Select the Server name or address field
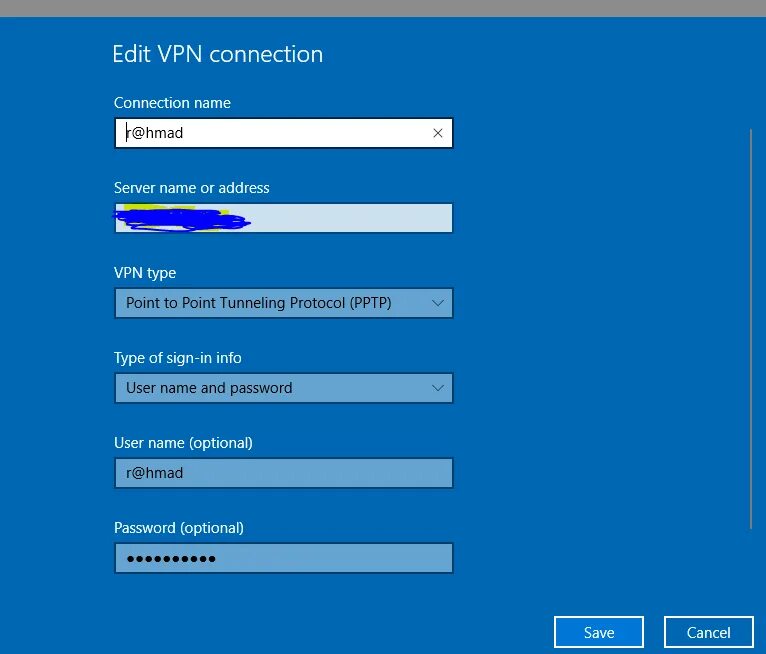Image resolution: width=766 pixels, height=654 pixels. [283, 218]
